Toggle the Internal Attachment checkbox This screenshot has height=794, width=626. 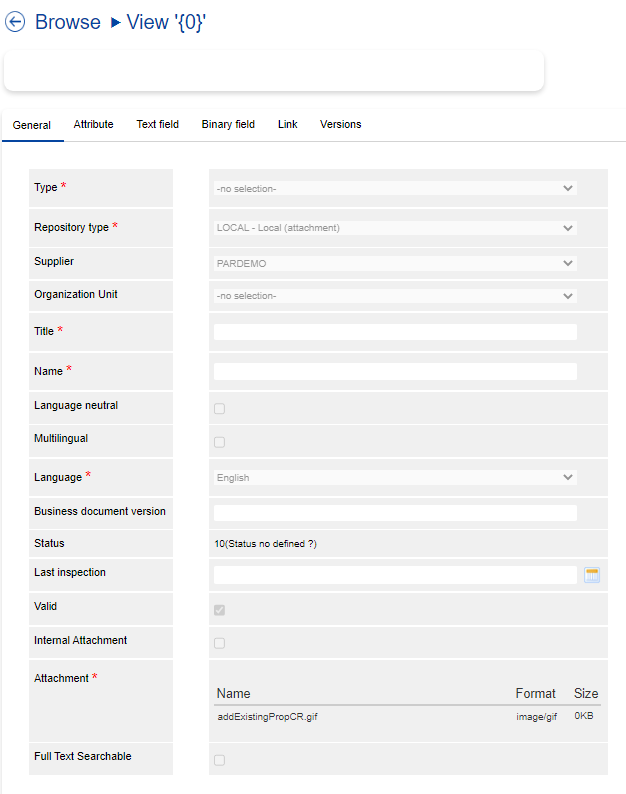(219, 643)
